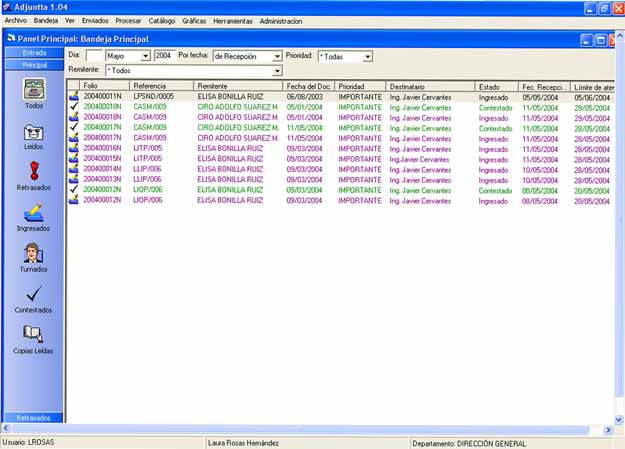
Task: Open the Ver menu
Action: coord(70,21)
